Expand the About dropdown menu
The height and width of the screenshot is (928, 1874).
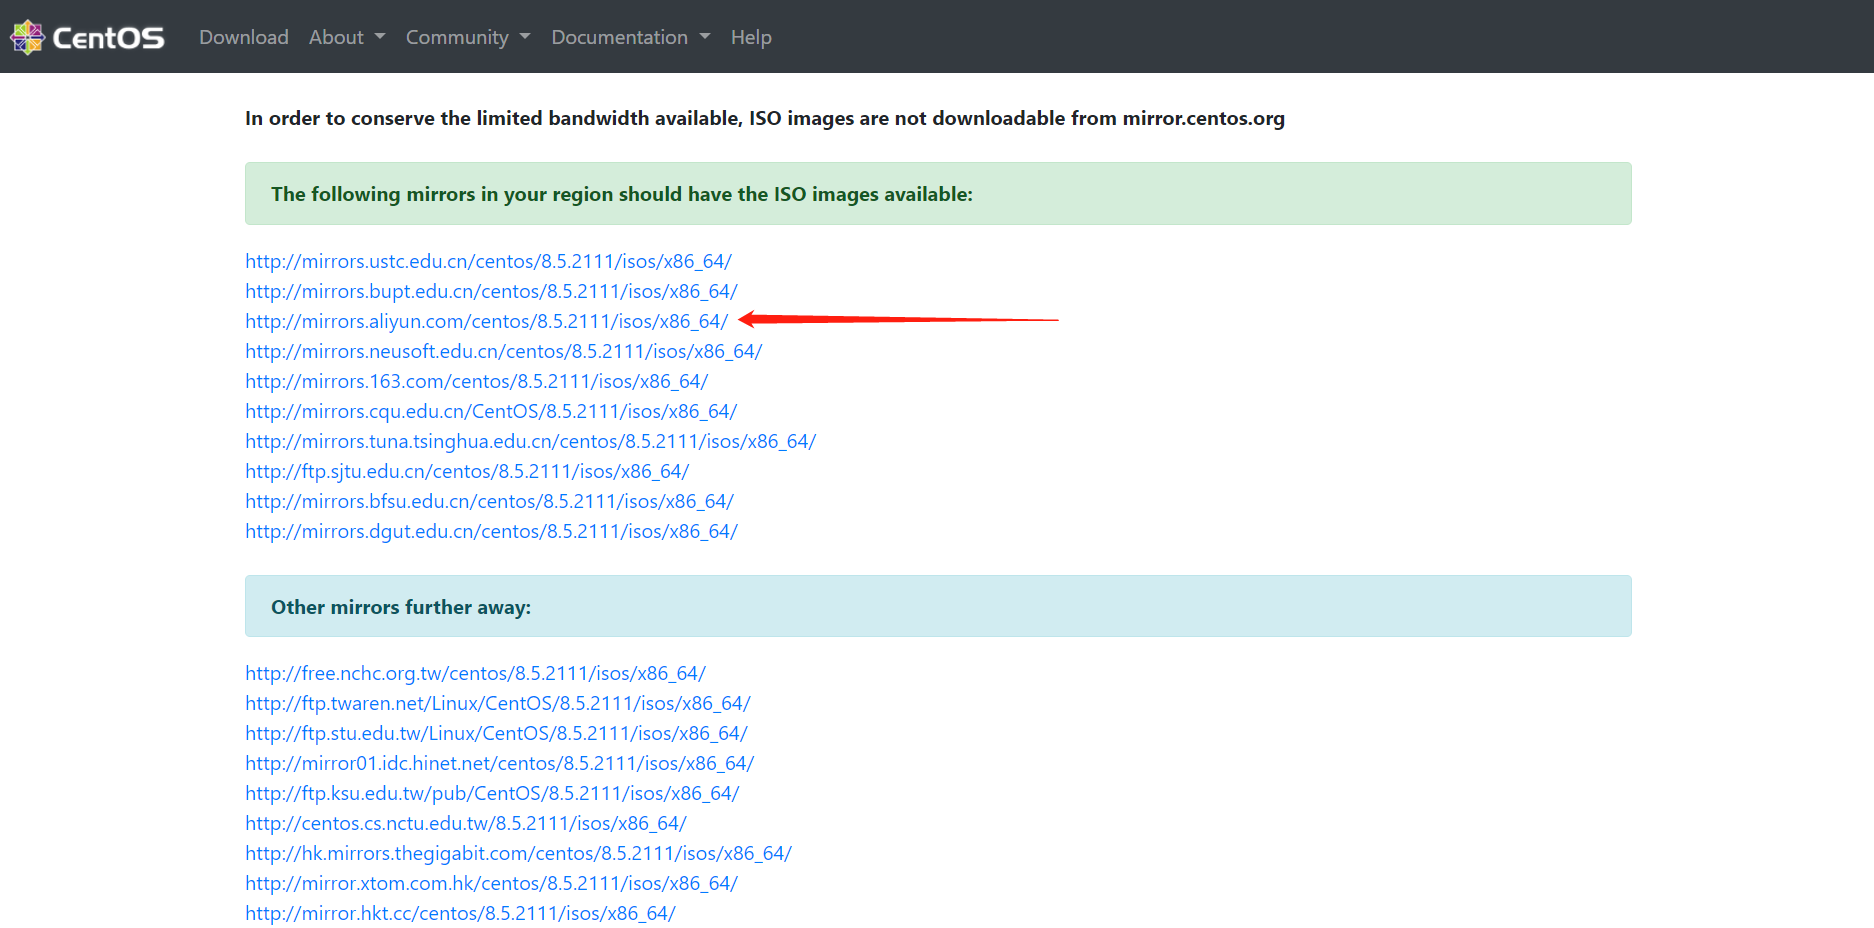[x=347, y=37]
